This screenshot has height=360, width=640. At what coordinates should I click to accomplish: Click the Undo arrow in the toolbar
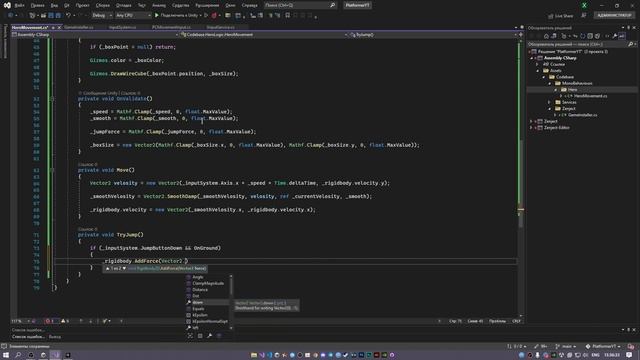tap(68, 15)
